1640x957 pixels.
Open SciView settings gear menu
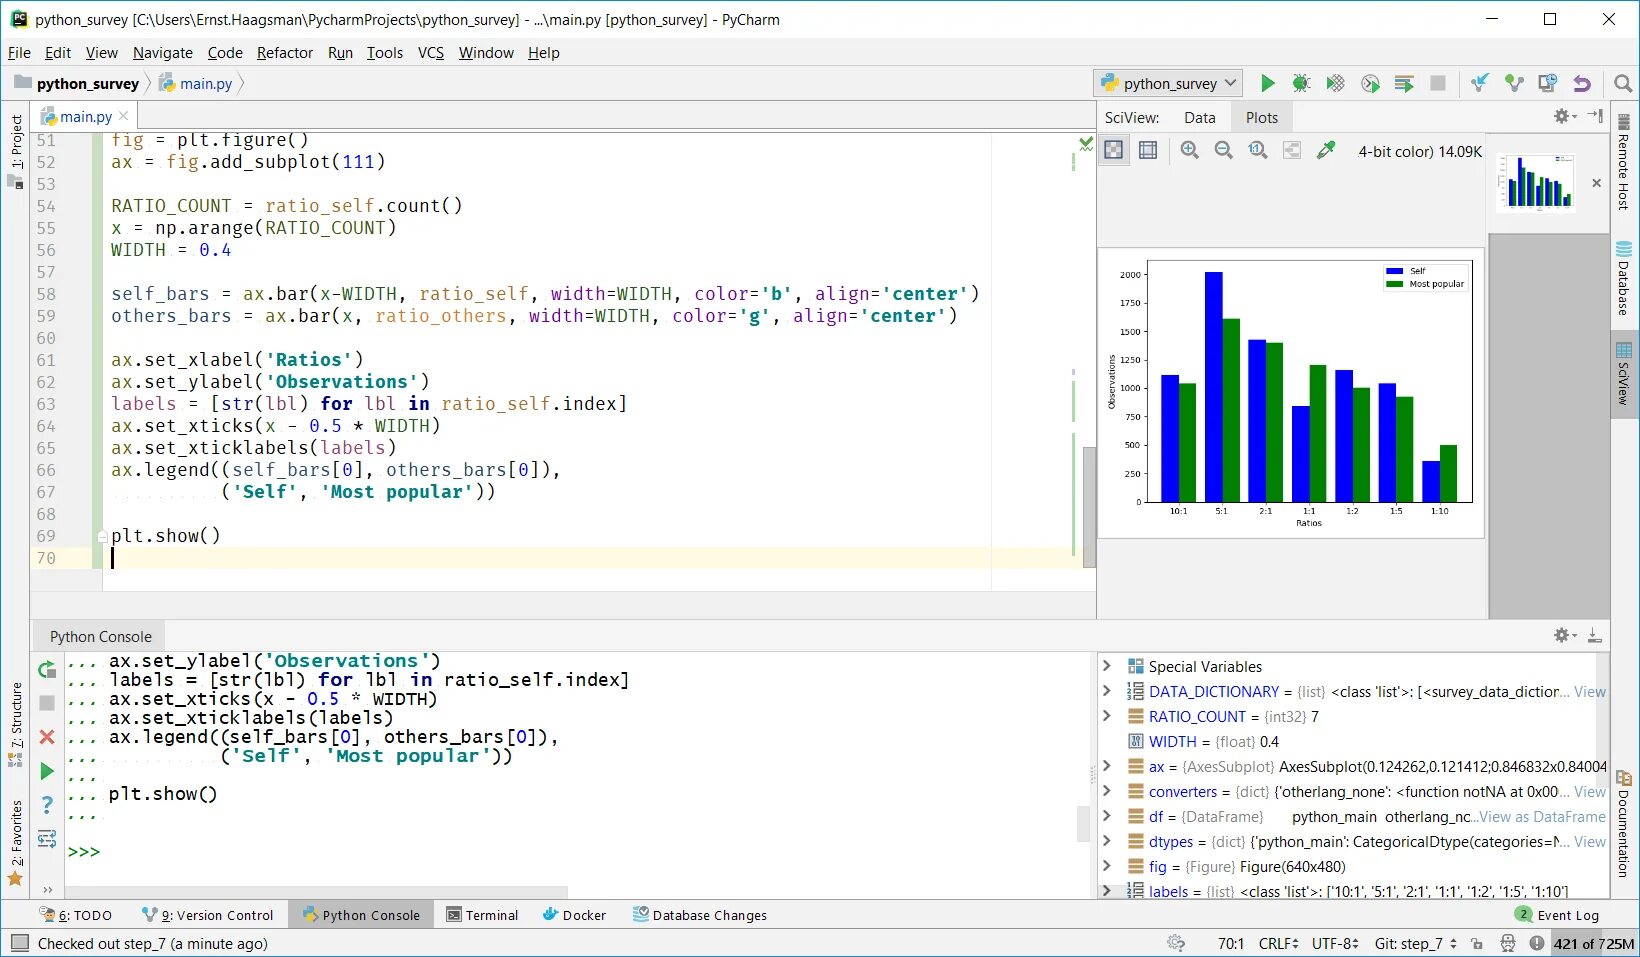tap(1564, 117)
